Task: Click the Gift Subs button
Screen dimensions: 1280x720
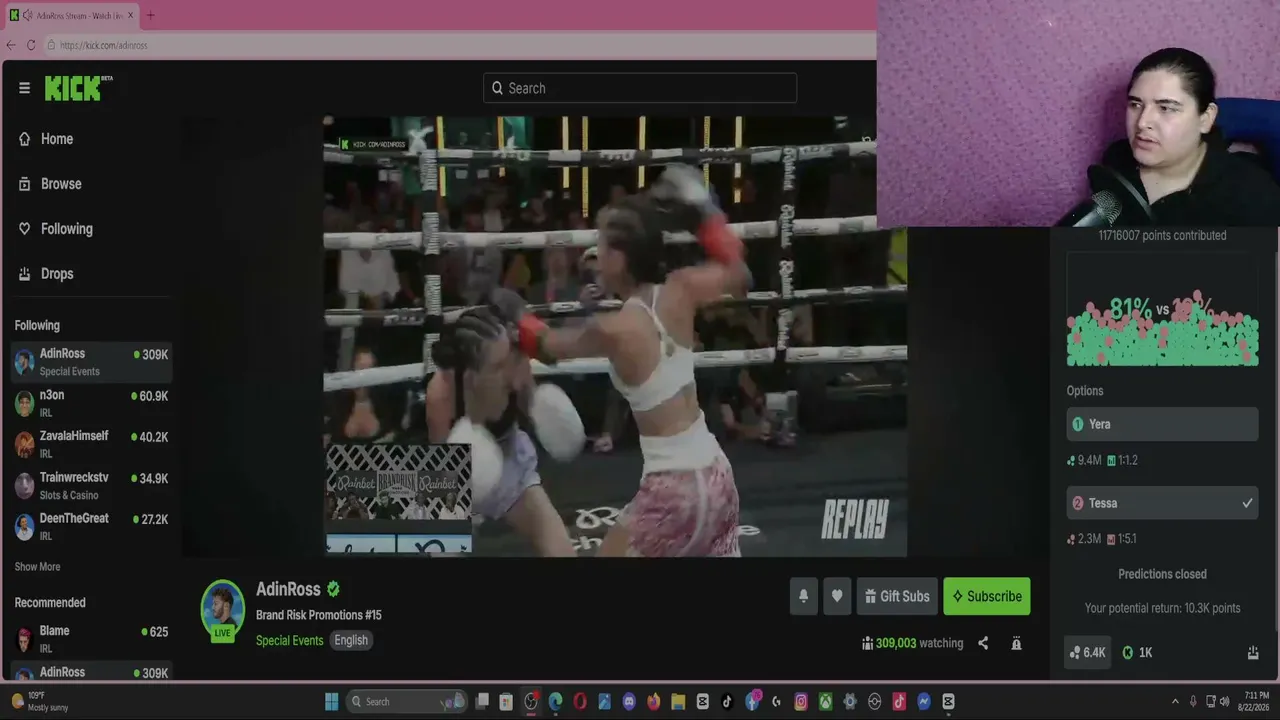Action: coord(897,596)
